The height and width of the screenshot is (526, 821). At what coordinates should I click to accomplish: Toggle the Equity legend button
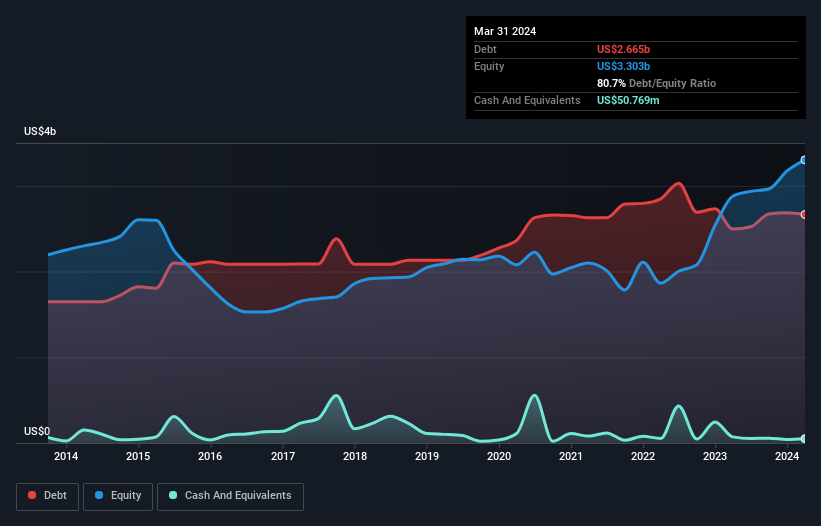point(118,496)
